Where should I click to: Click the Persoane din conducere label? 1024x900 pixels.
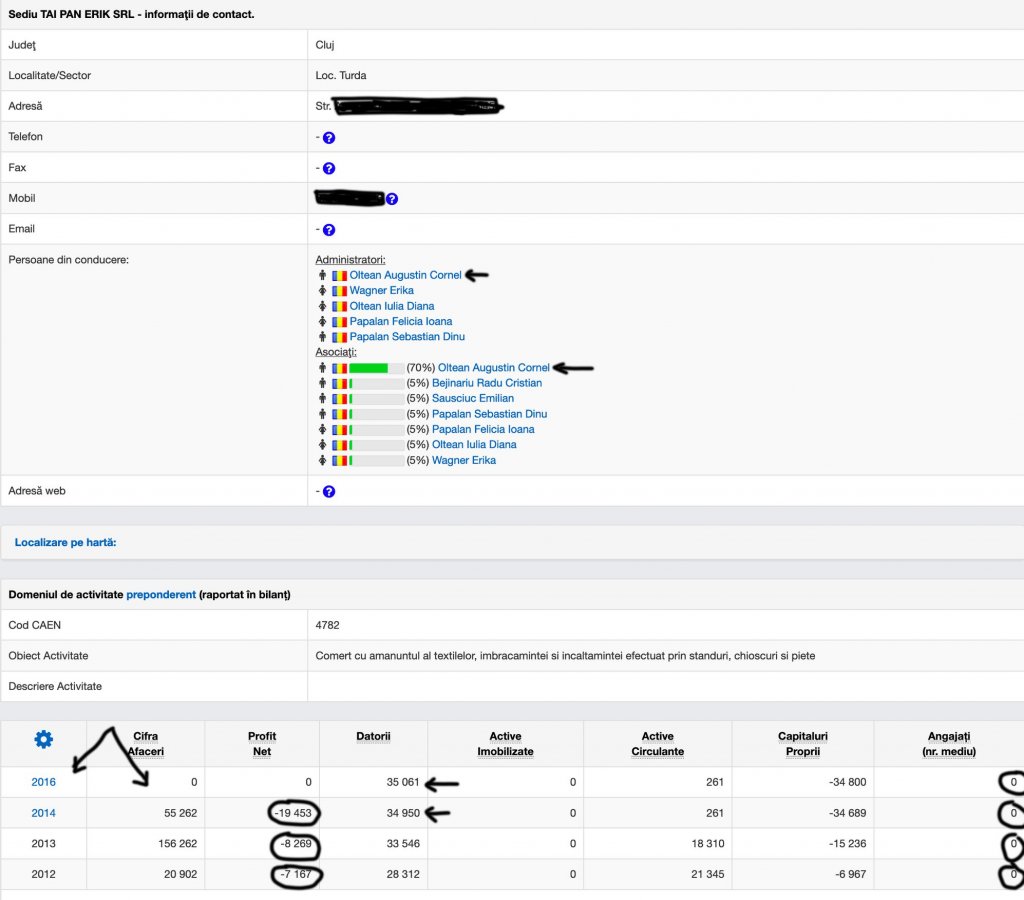click(x=69, y=260)
